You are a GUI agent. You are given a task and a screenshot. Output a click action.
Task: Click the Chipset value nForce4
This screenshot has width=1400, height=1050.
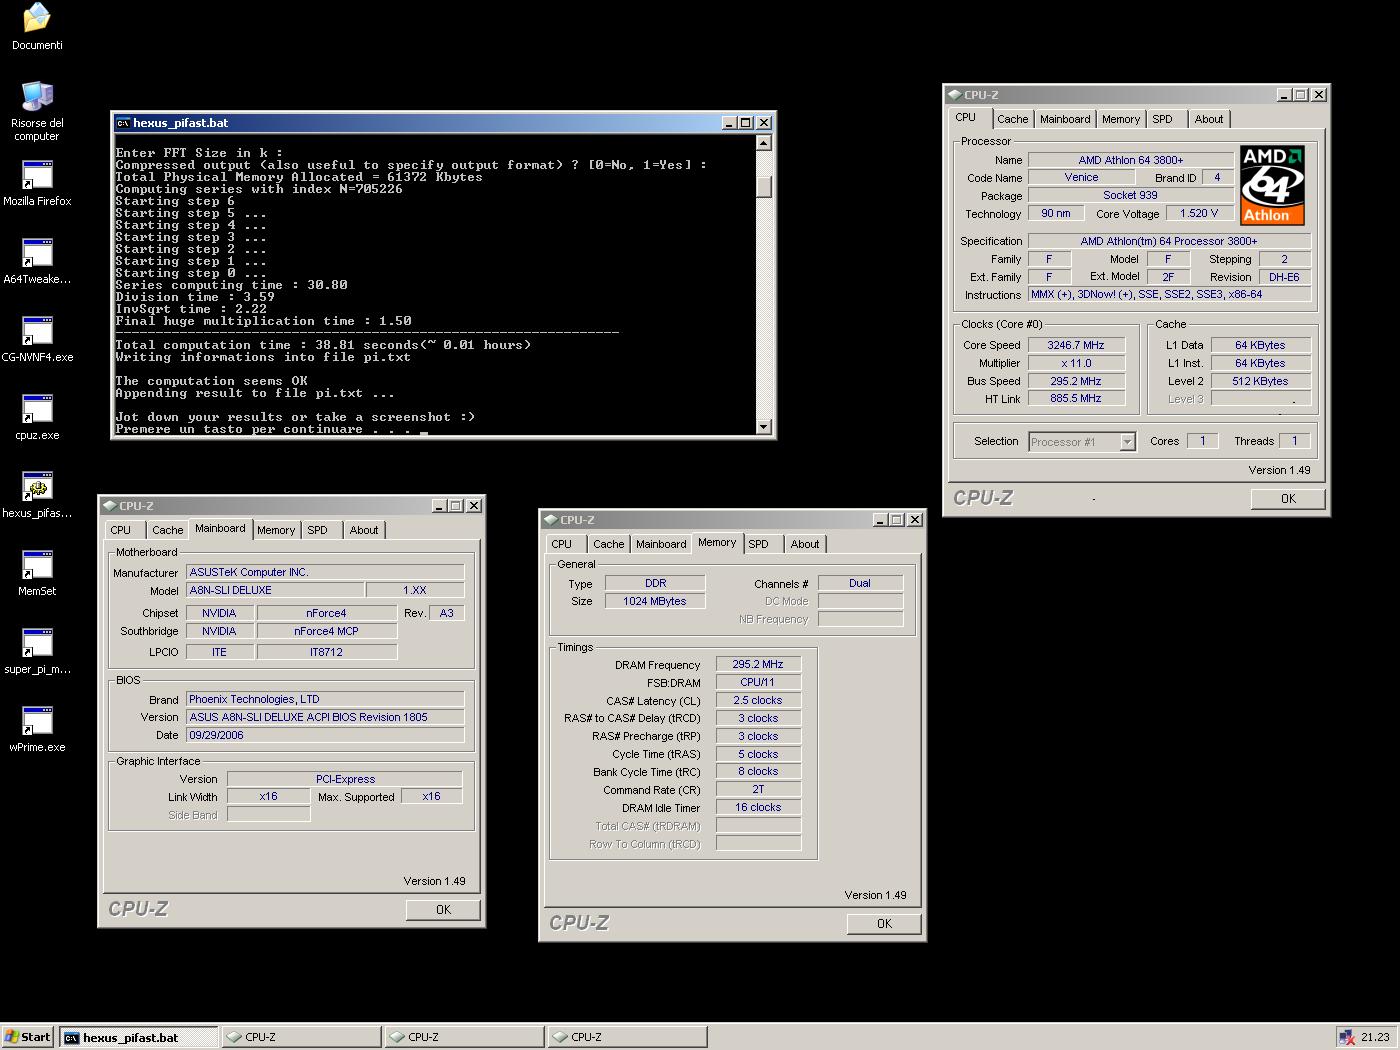(x=326, y=613)
